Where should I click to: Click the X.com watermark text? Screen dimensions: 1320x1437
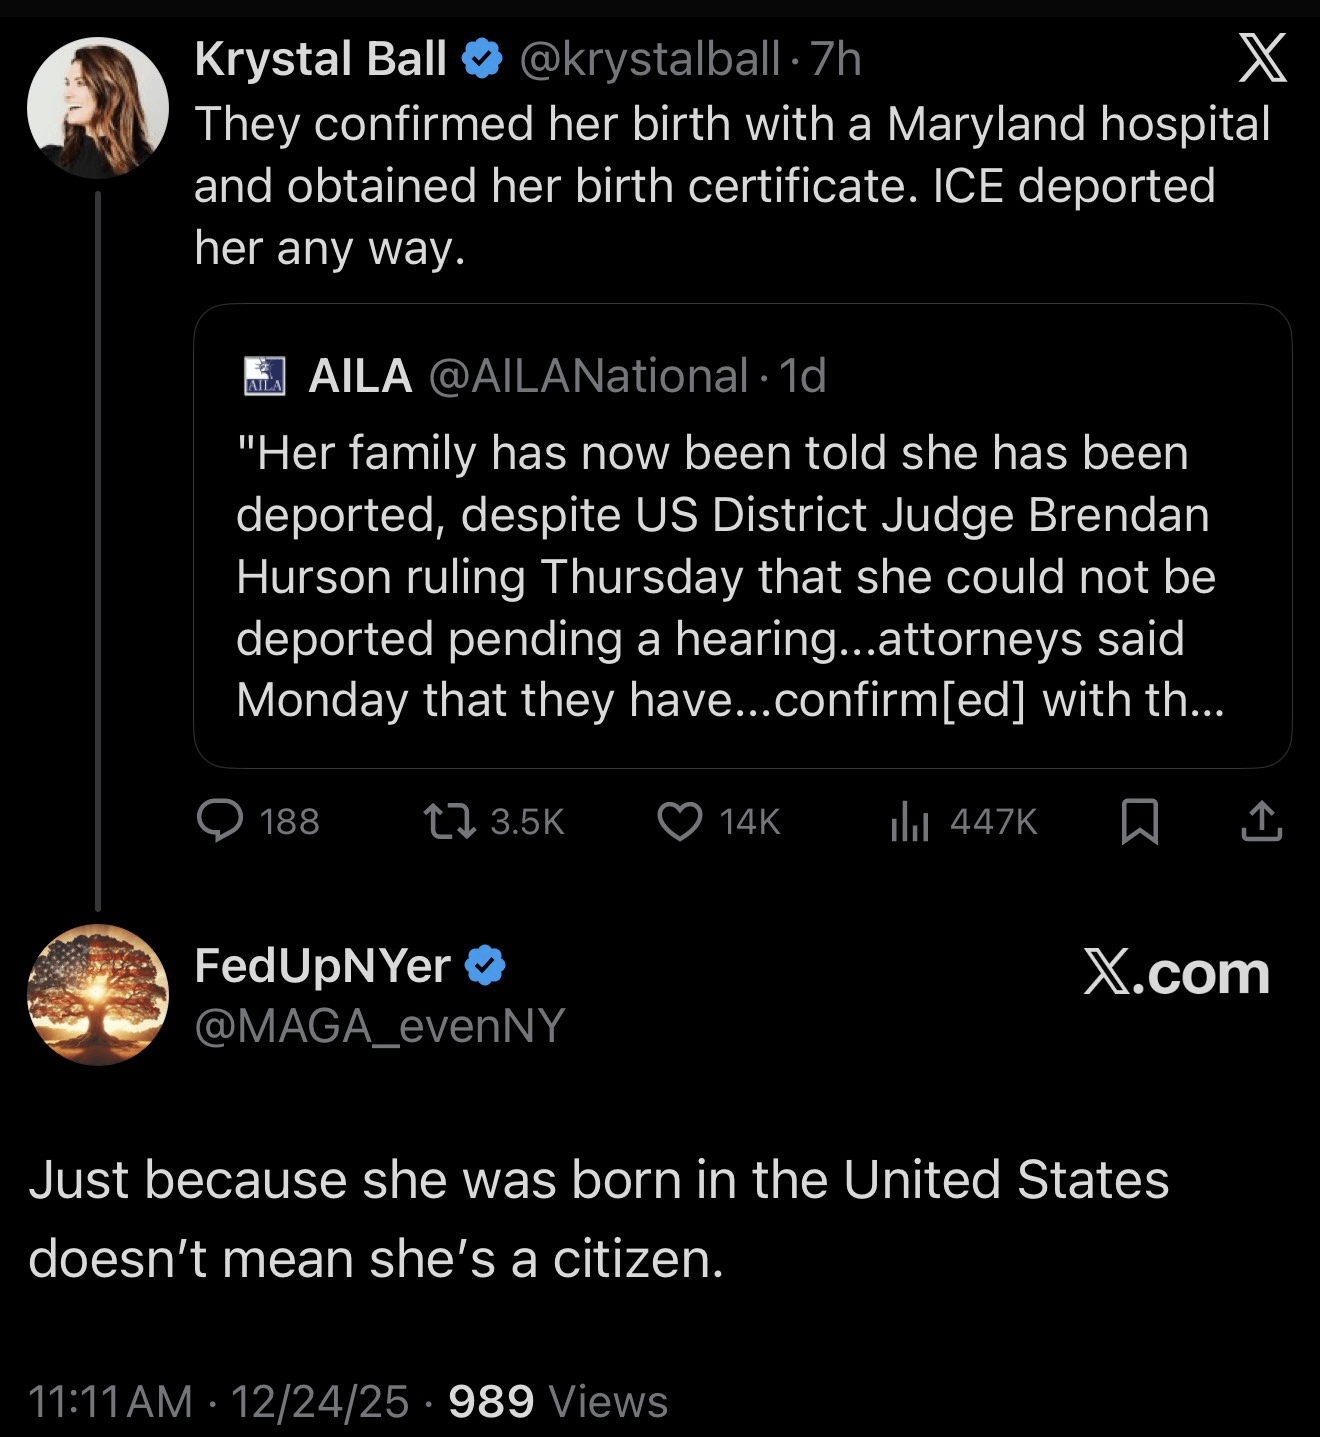1177,972
